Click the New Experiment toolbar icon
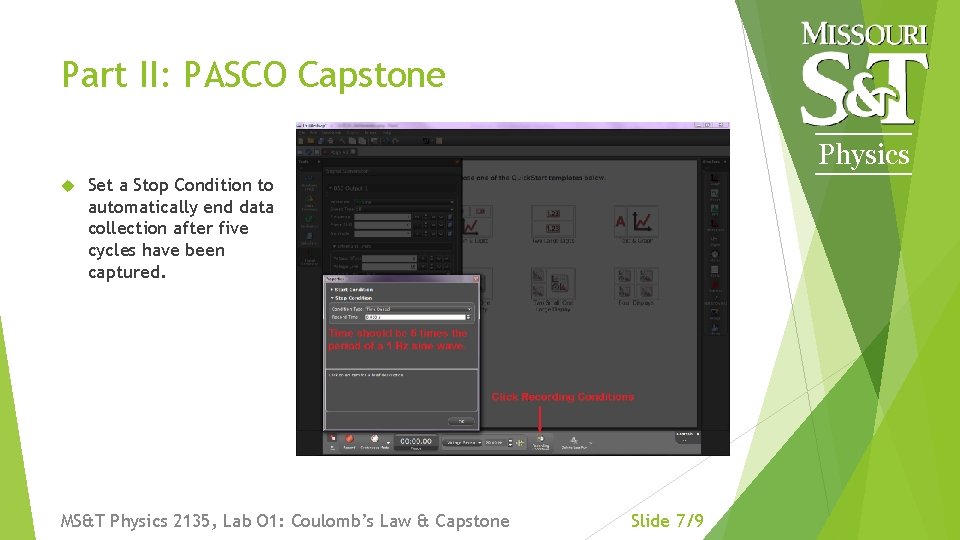 301,141
